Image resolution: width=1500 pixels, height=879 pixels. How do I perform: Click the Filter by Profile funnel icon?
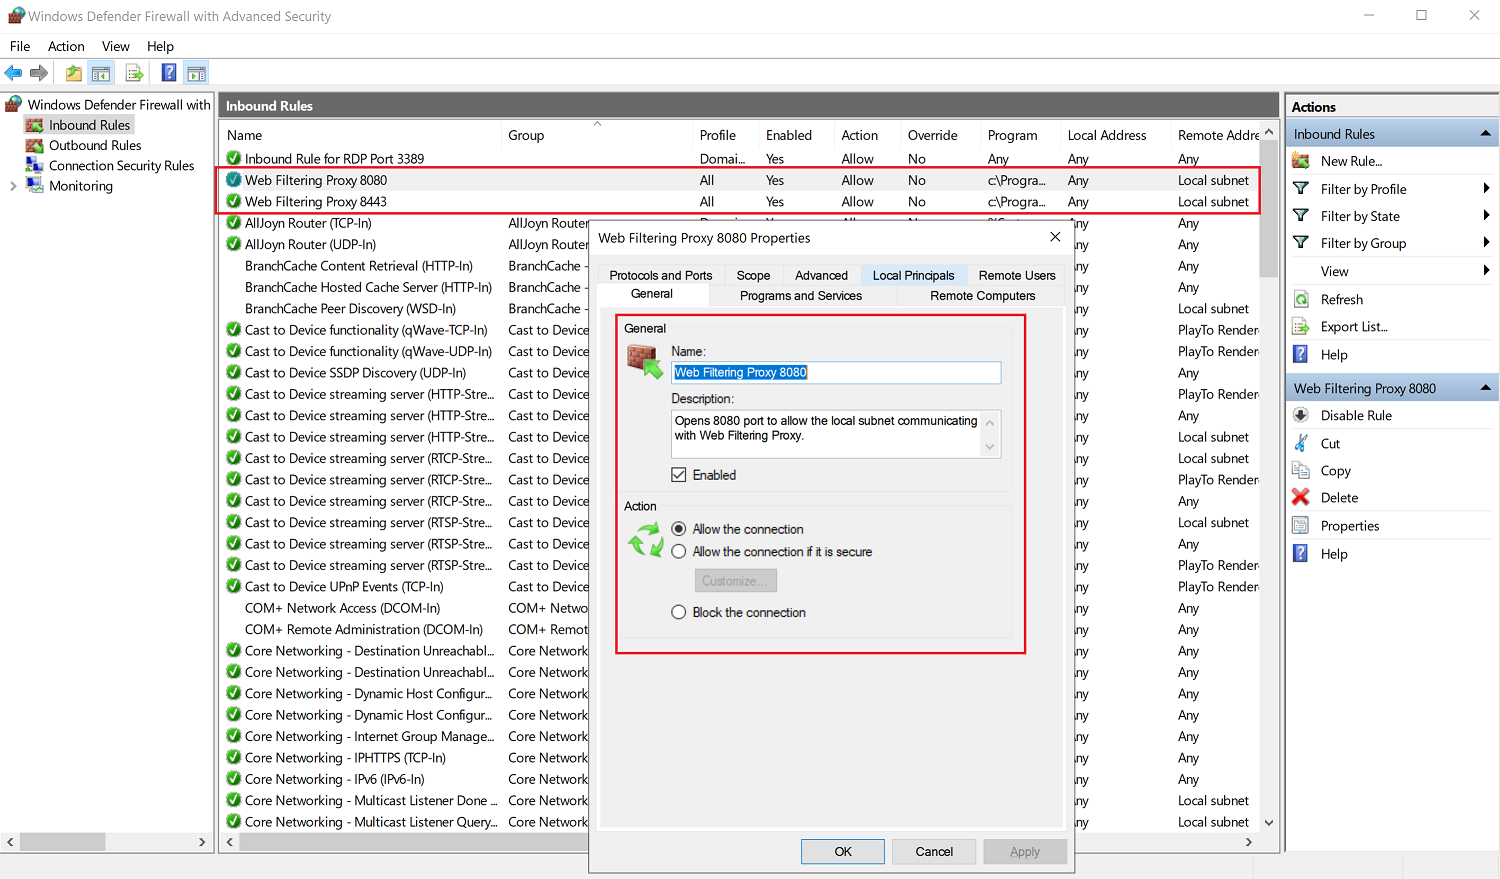point(1301,188)
